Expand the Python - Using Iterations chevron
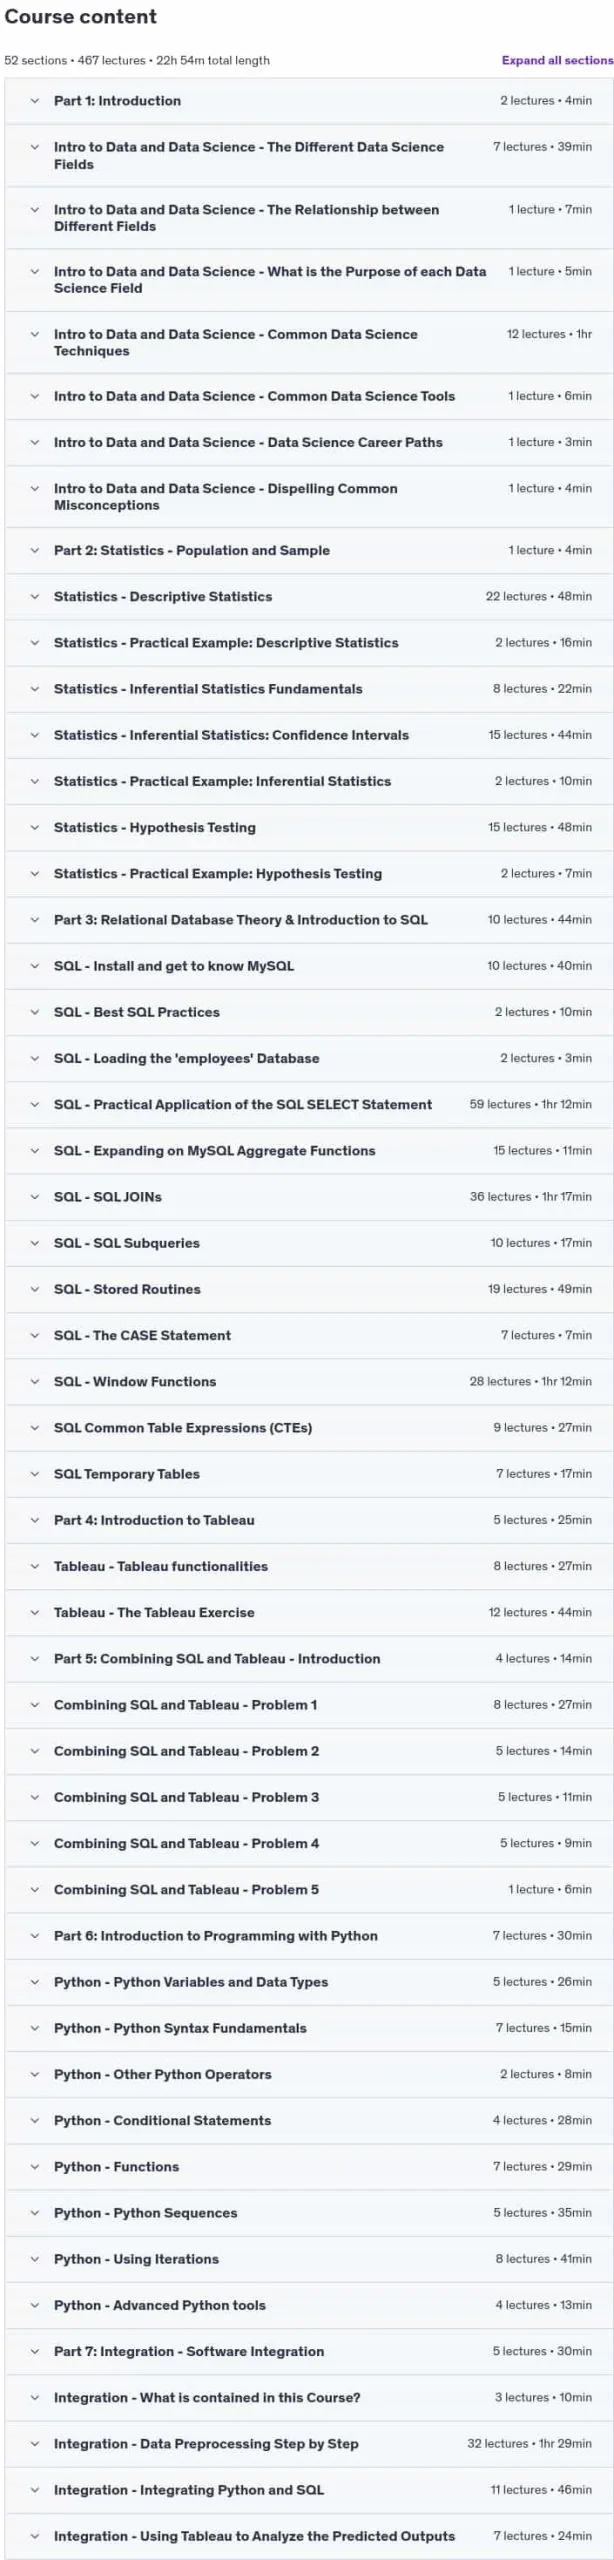The height and width of the screenshot is (2560, 614). point(35,2259)
